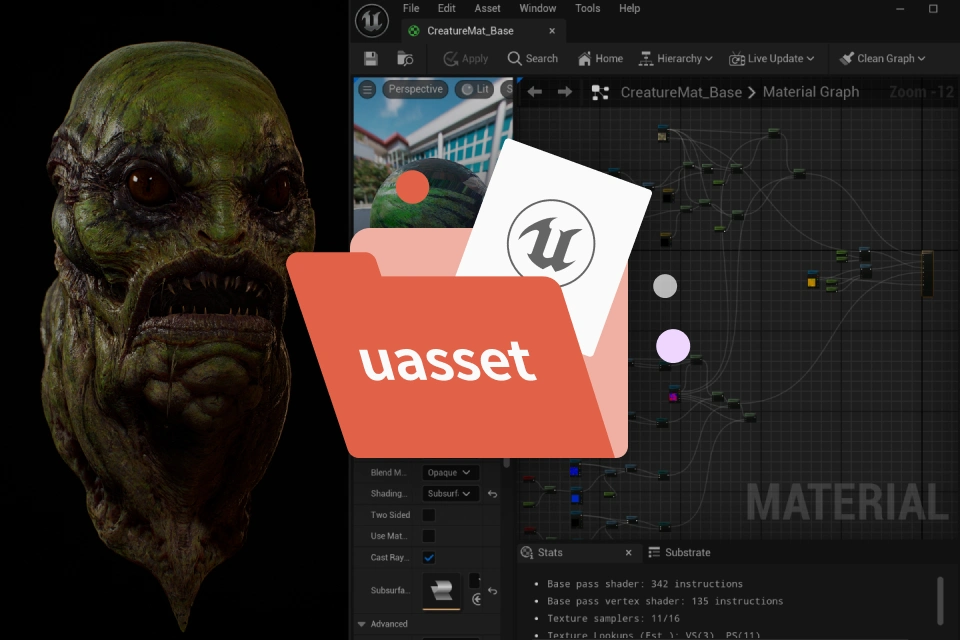Click the CreatureMat_Base breadcrumb link
Viewport: 960px width, 640px height.
coord(681,92)
